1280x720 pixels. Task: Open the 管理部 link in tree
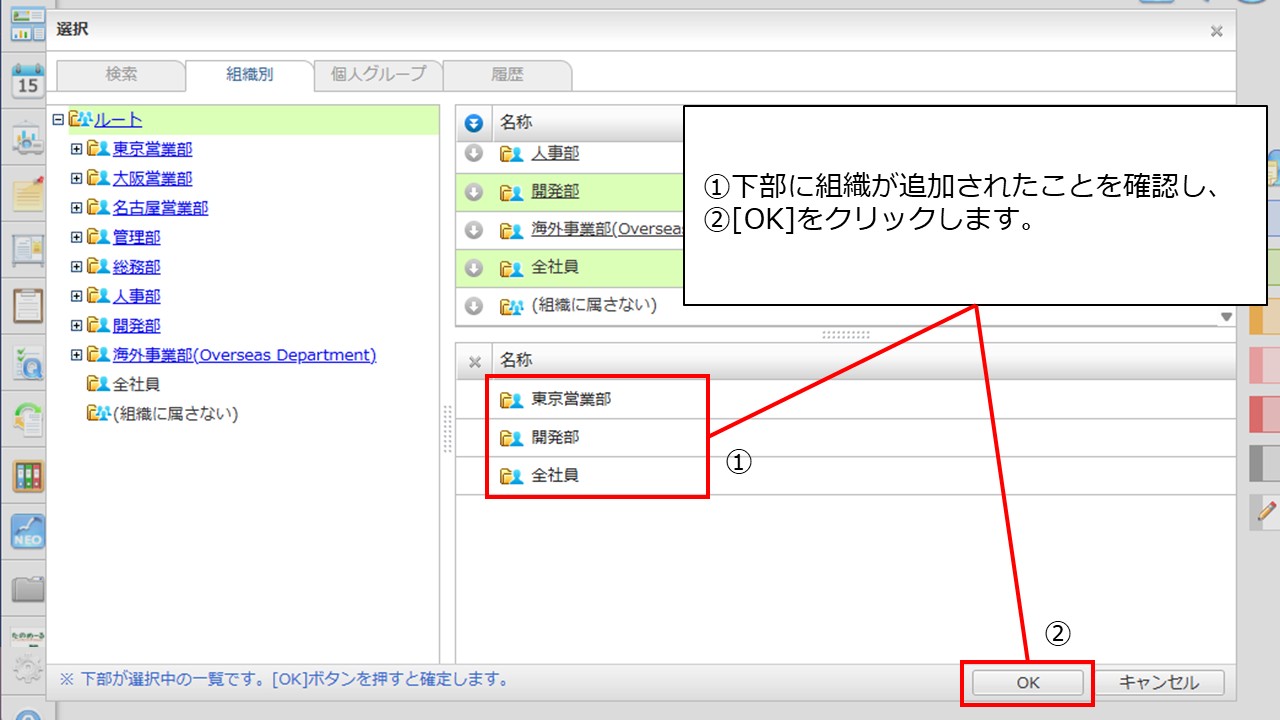pos(136,237)
